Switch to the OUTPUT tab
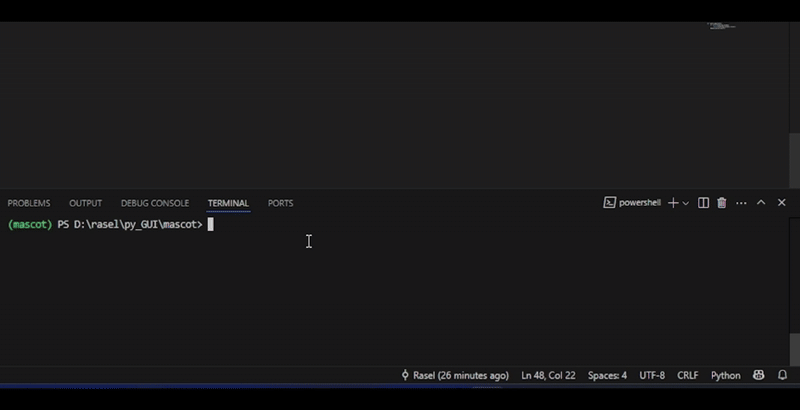800x410 pixels. [85, 203]
